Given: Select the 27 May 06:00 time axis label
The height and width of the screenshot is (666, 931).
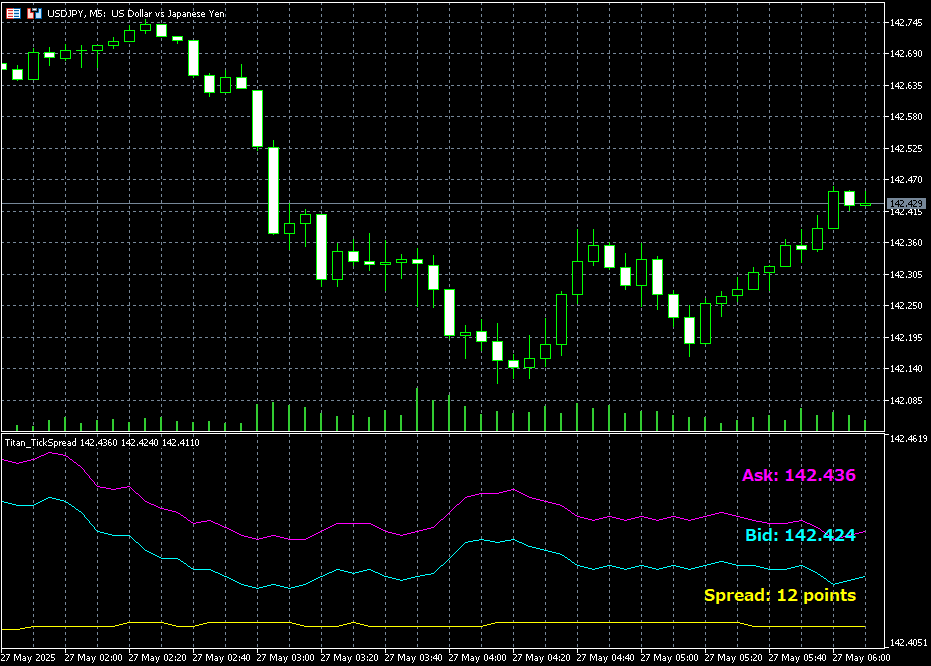Looking at the screenshot, I should pyautogui.click(x=861, y=658).
